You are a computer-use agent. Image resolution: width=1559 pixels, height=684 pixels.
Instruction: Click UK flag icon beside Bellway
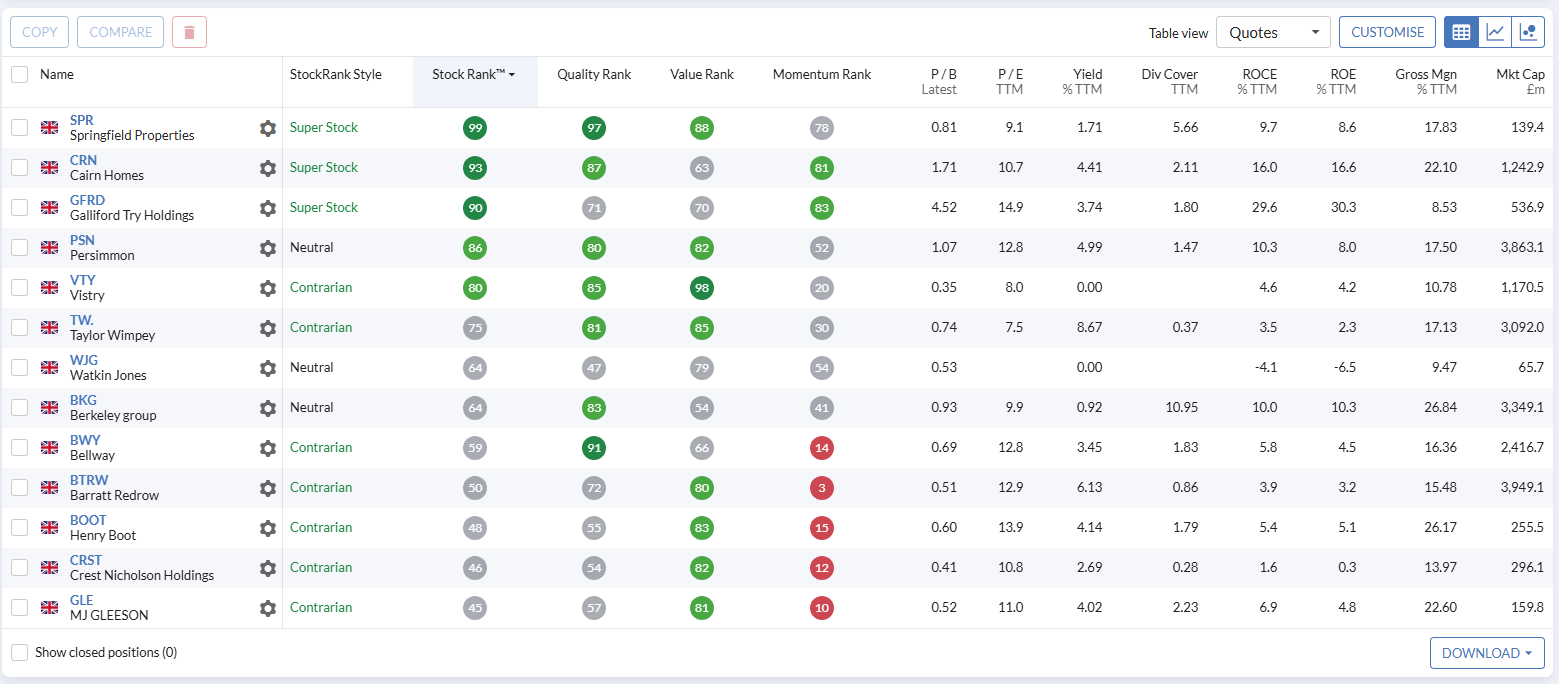point(49,448)
